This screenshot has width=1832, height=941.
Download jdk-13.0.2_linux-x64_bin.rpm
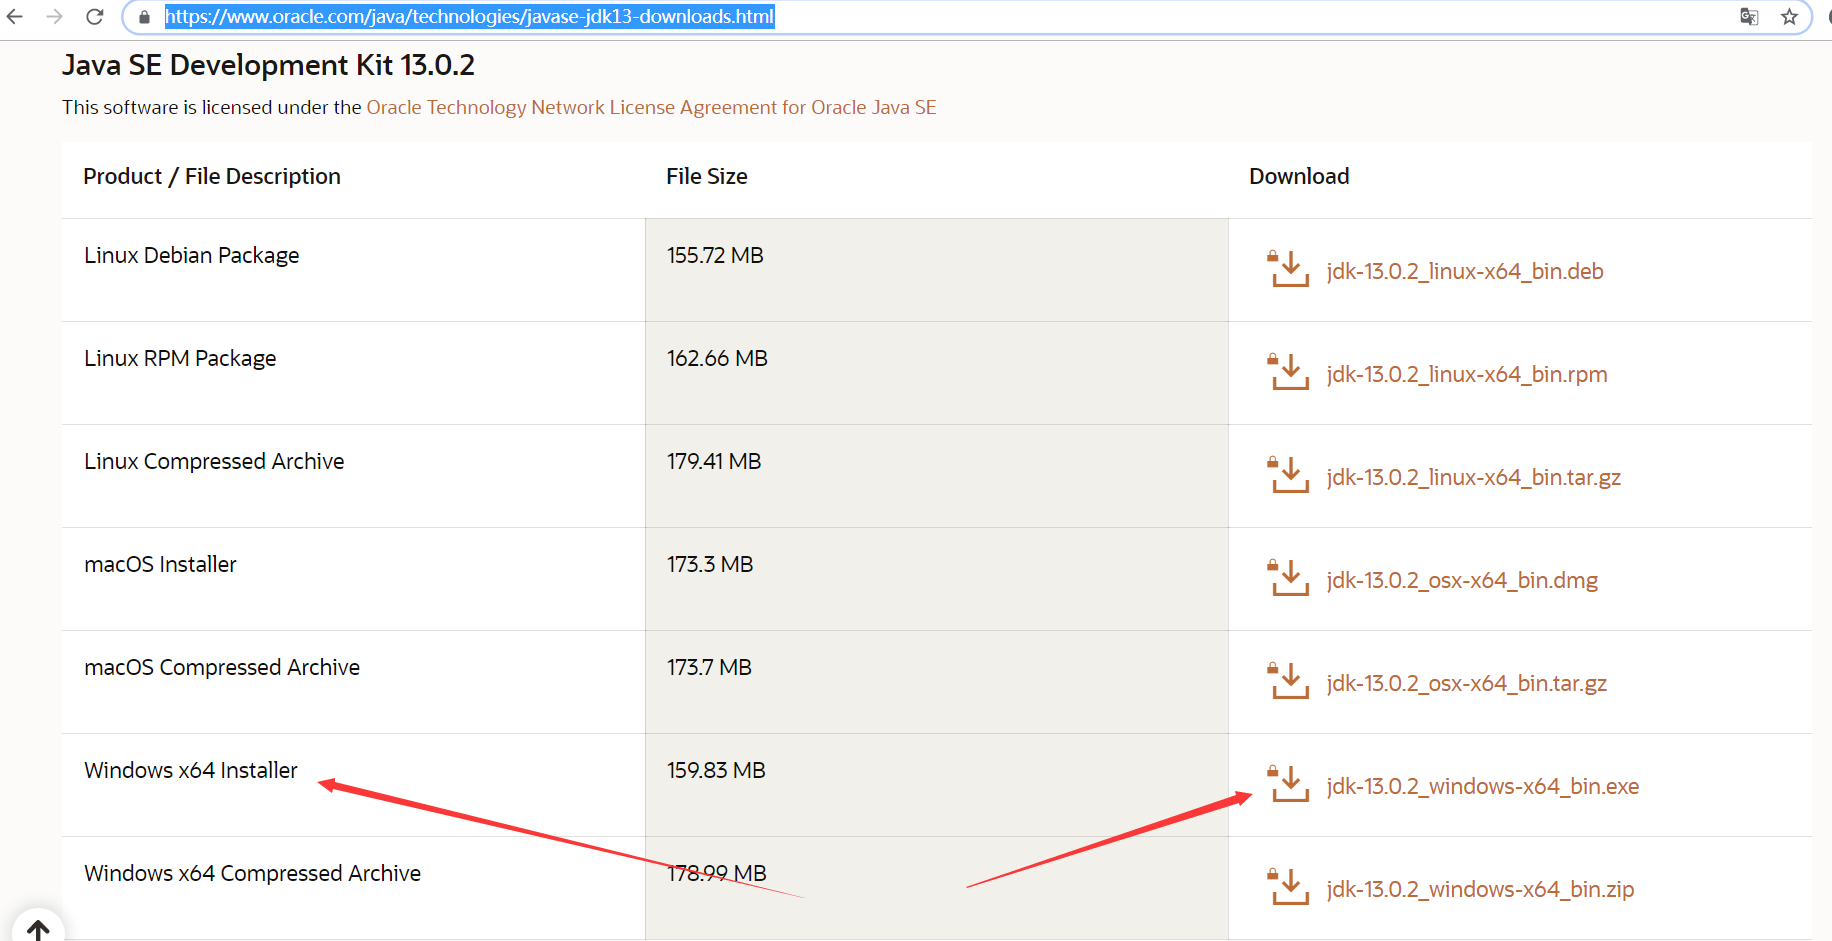pos(1467,374)
